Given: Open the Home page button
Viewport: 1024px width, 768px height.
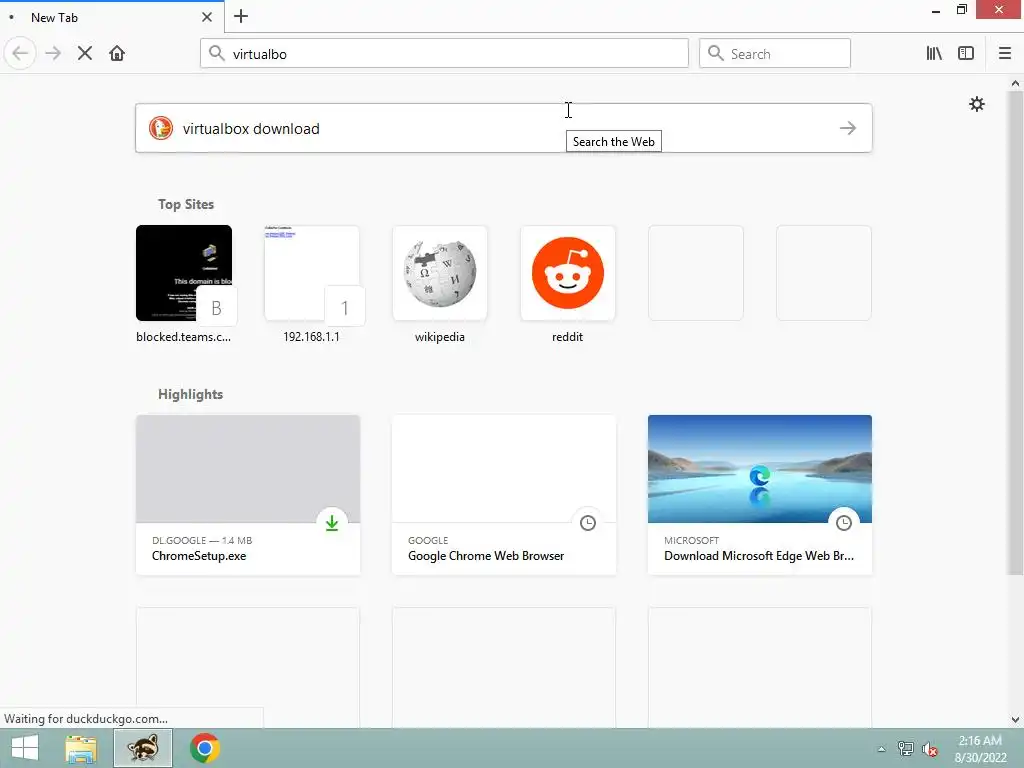Looking at the screenshot, I should pos(117,54).
